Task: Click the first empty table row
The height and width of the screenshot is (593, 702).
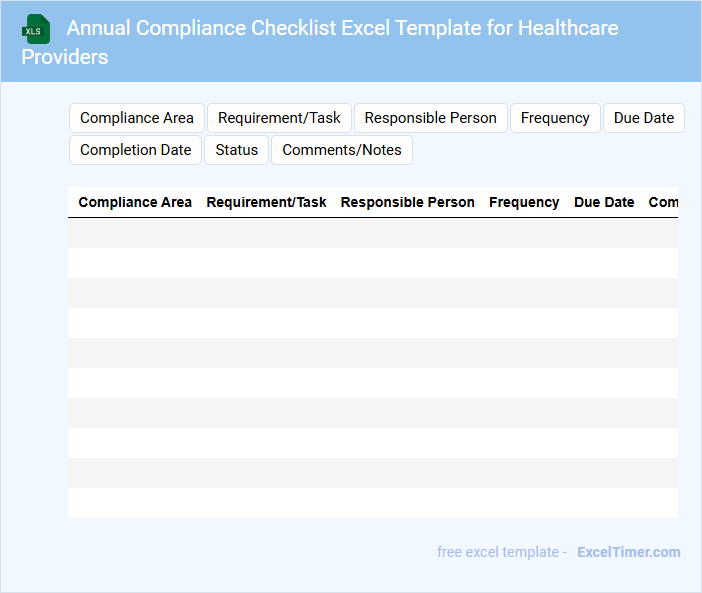Action: click(373, 233)
